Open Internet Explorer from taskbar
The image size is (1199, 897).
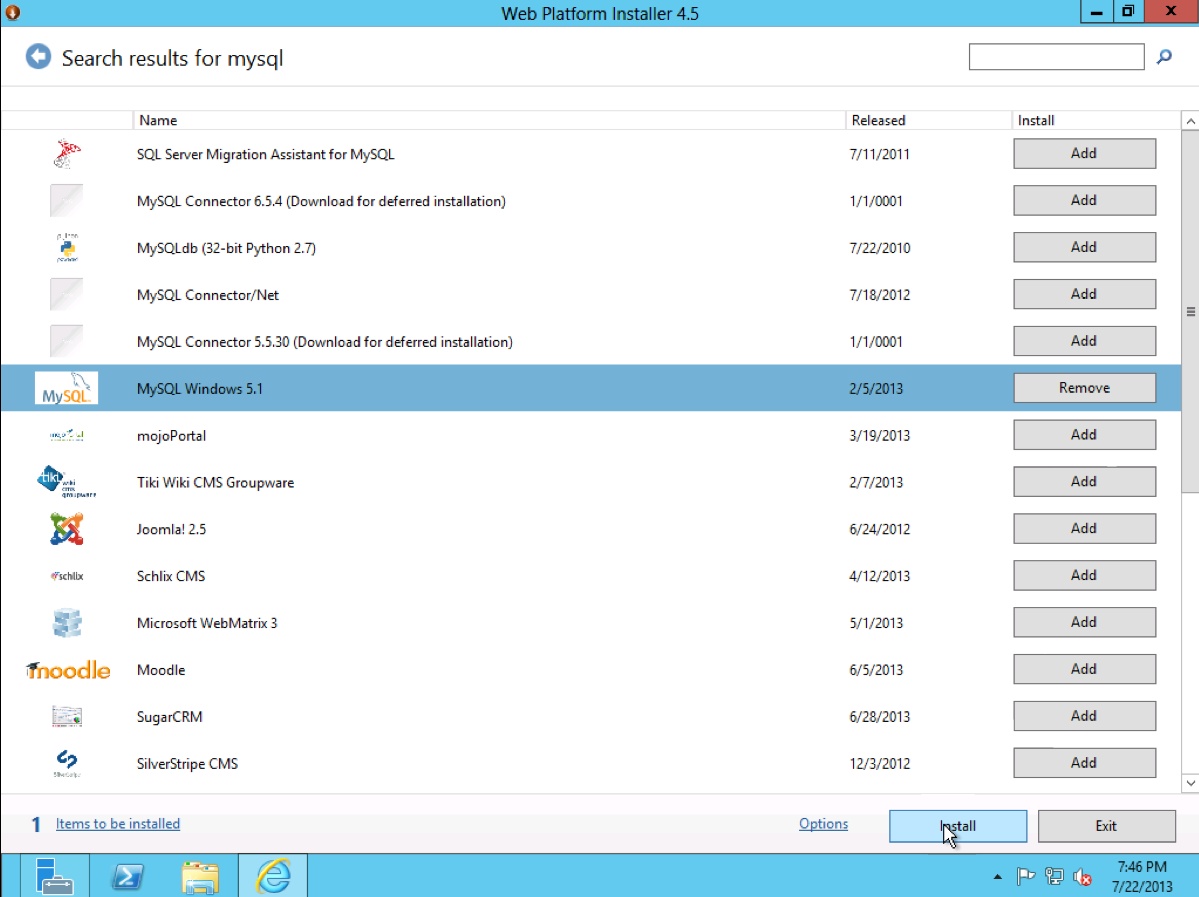point(273,876)
